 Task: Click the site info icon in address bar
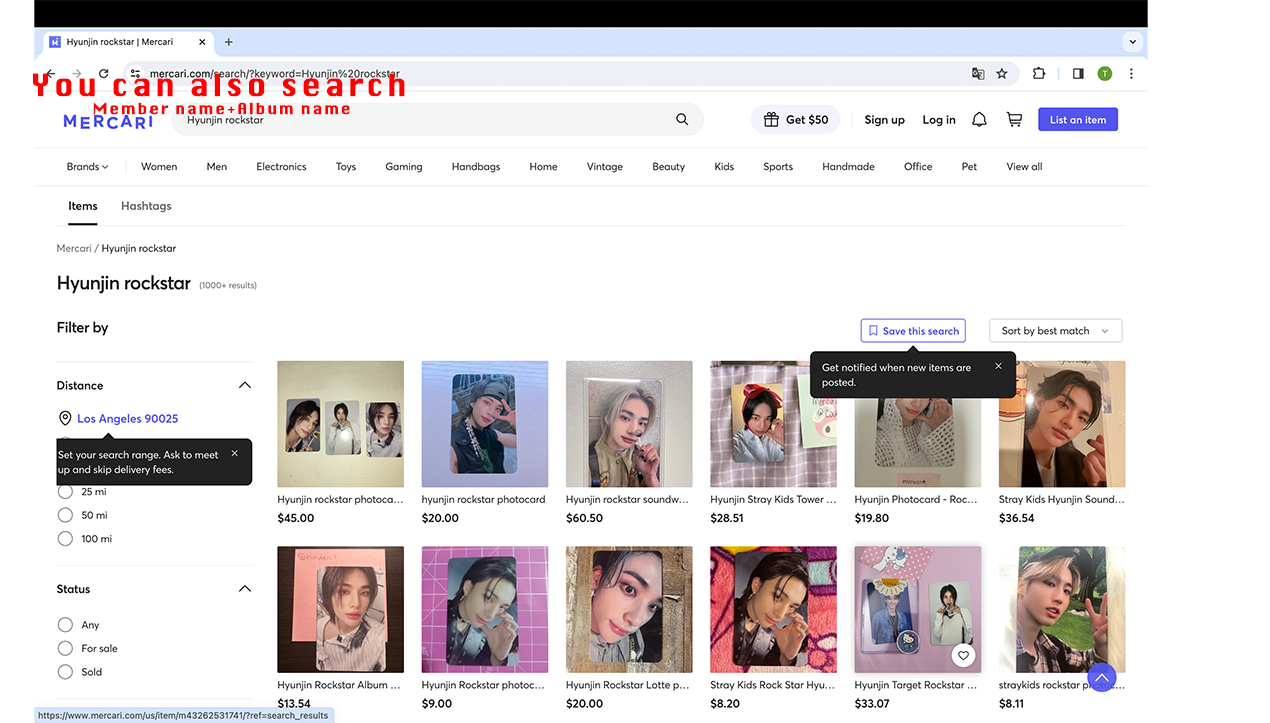135,74
